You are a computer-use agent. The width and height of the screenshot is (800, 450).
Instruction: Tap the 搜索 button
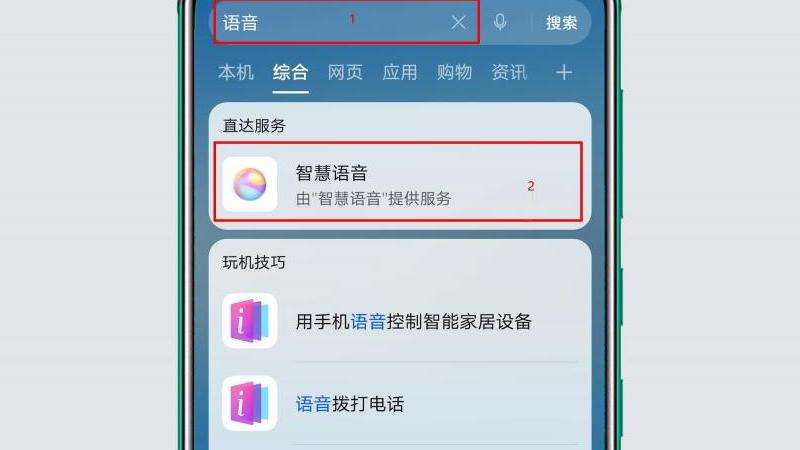[561, 23]
